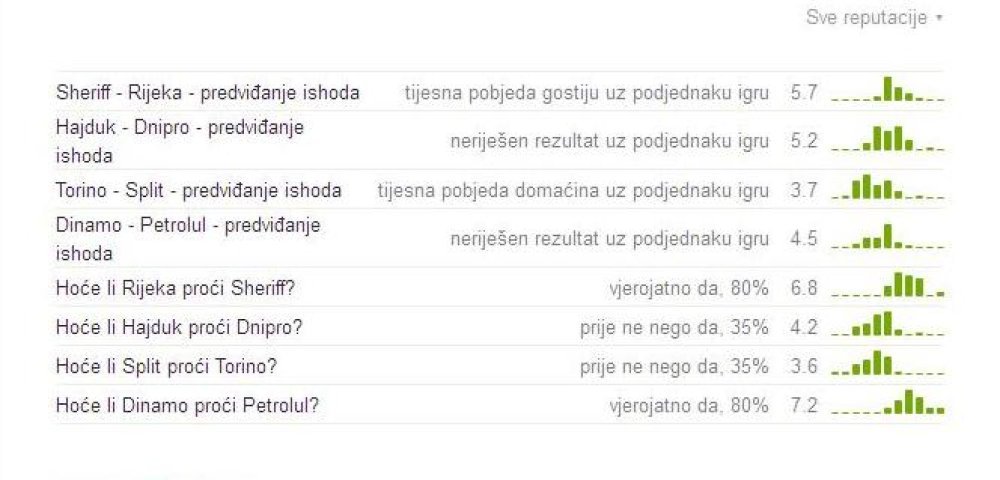Click the 7.2 score value
The width and height of the screenshot is (1000, 480).
[804, 405]
